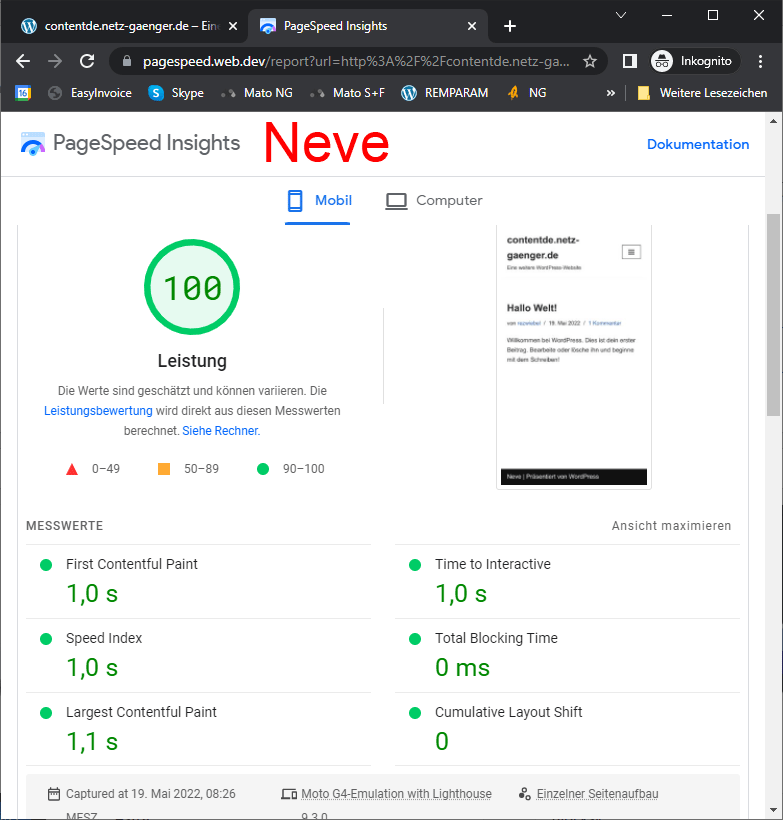The height and width of the screenshot is (820, 783).
Task: Click the 100 performance score gauge
Action: click(192, 287)
